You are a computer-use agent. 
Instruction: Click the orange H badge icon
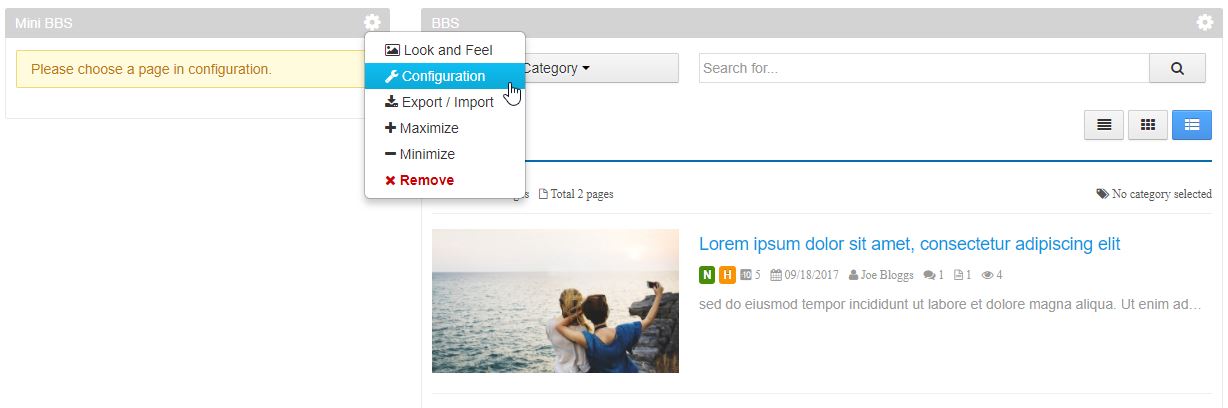[727, 275]
